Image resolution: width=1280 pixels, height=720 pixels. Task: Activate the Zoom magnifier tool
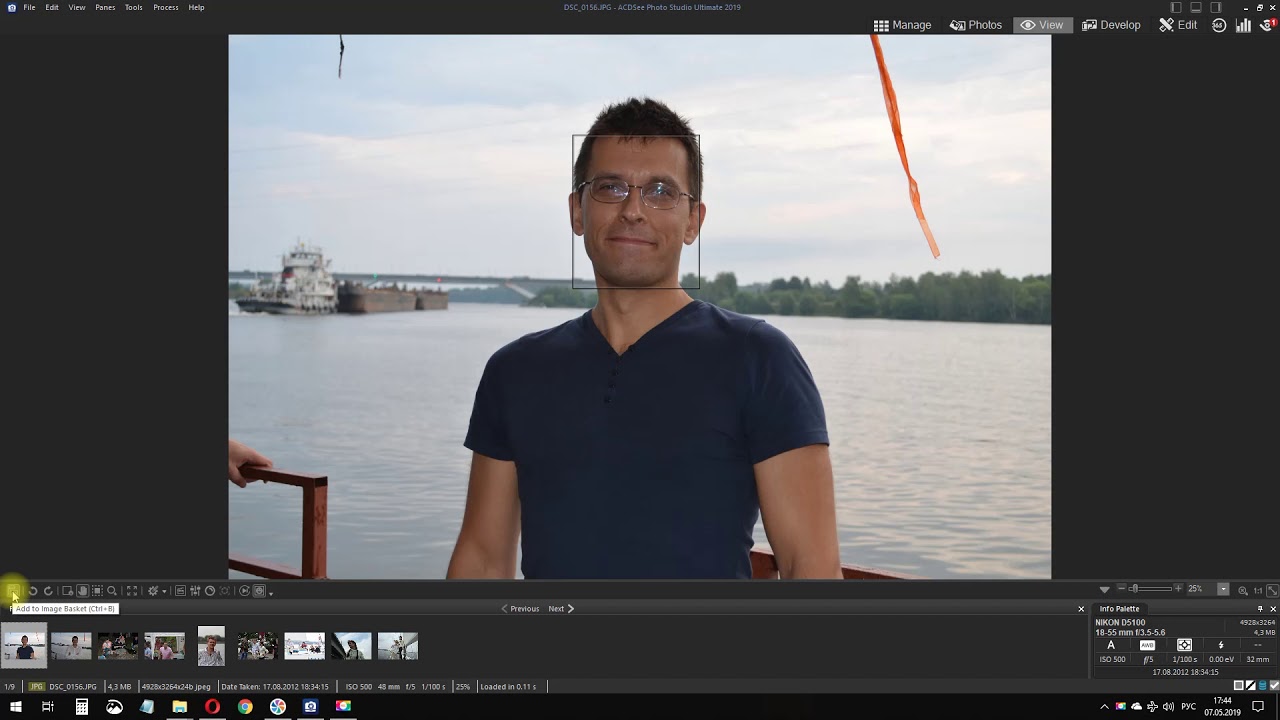112,591
